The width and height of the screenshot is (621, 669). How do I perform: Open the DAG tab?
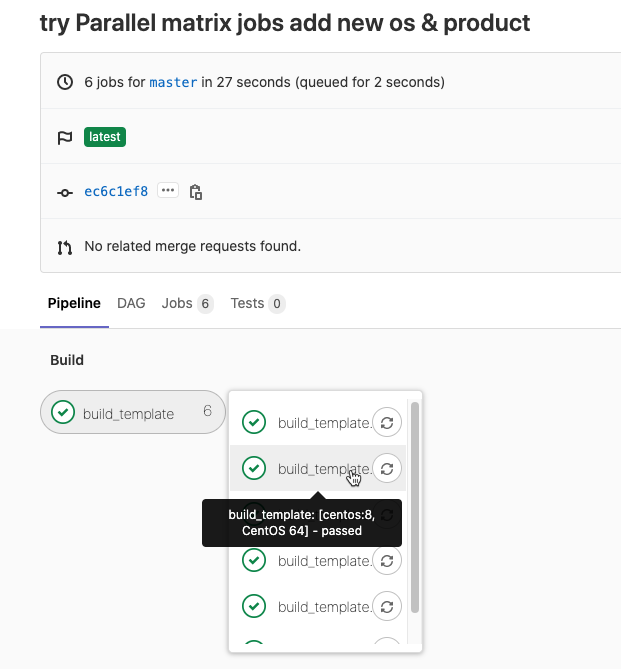pos(131,303)
